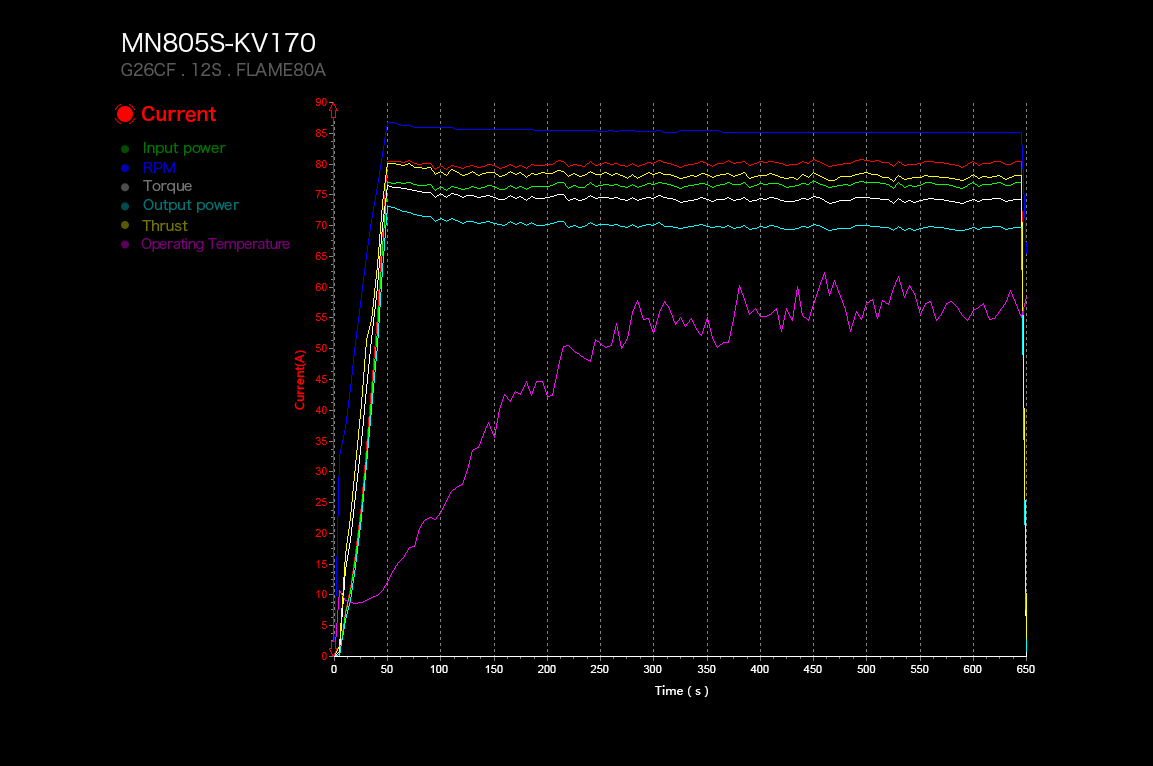Select the Torque series
Viewport: 1153px width, 766px height.
tap(168, 186)
